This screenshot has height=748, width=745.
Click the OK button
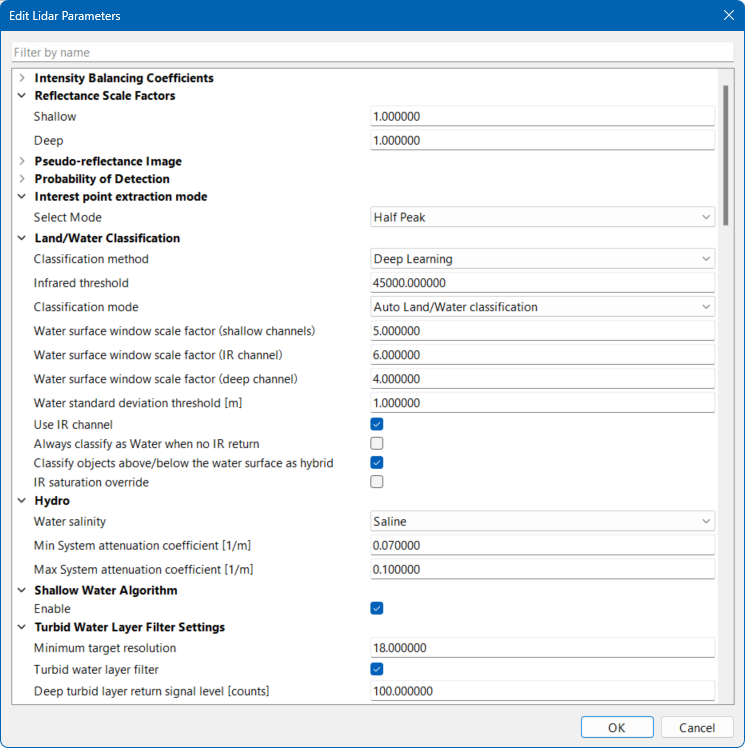click(x=617, y=728)
